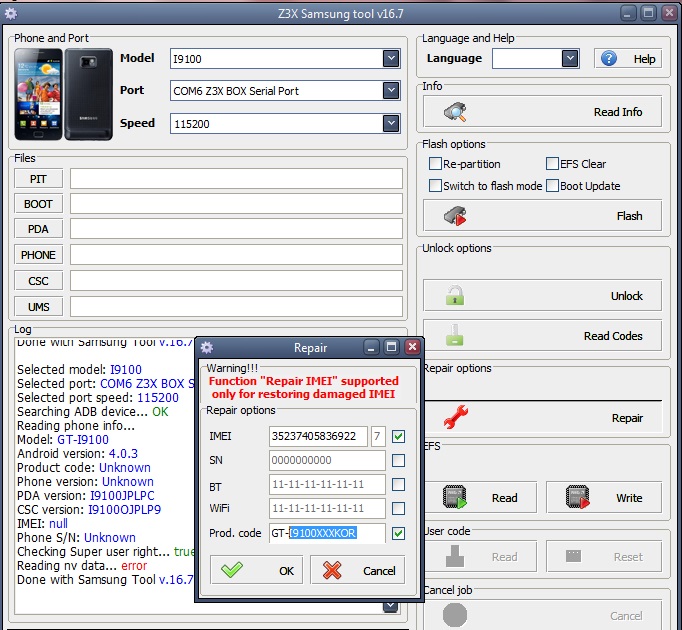Image resolution: width=682 pixels, height=630 pixels.
Task: Click 'Model: GT-I9100' log line
Action: click(x=63, y=439)
